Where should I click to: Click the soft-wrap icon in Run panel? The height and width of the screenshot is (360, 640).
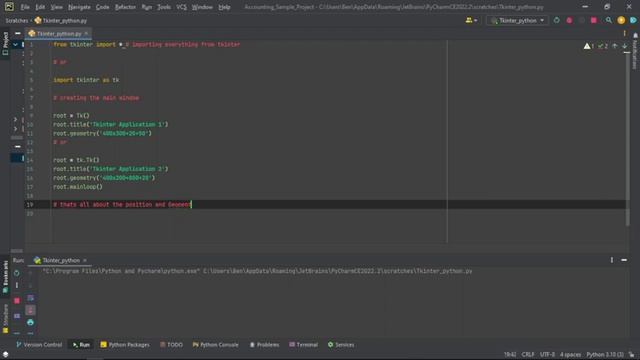click(x=31, y=298)
